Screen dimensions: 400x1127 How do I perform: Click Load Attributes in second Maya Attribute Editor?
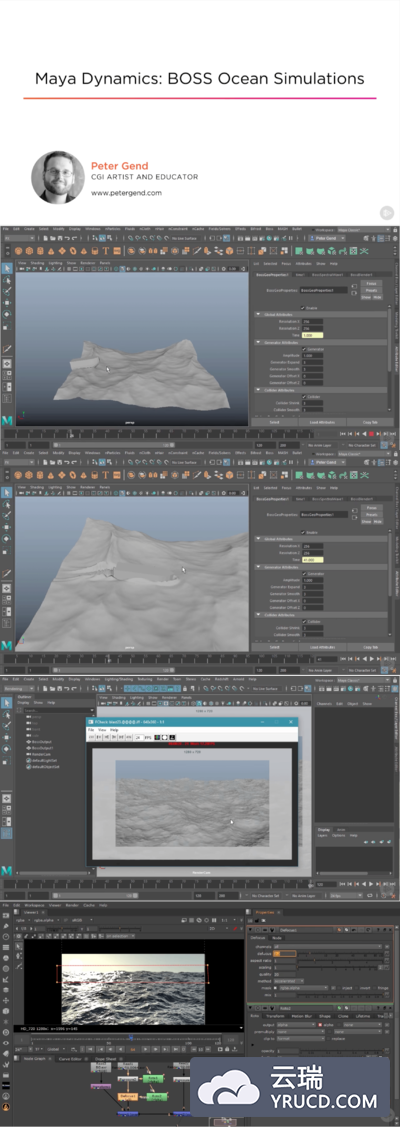coord(322,647)
